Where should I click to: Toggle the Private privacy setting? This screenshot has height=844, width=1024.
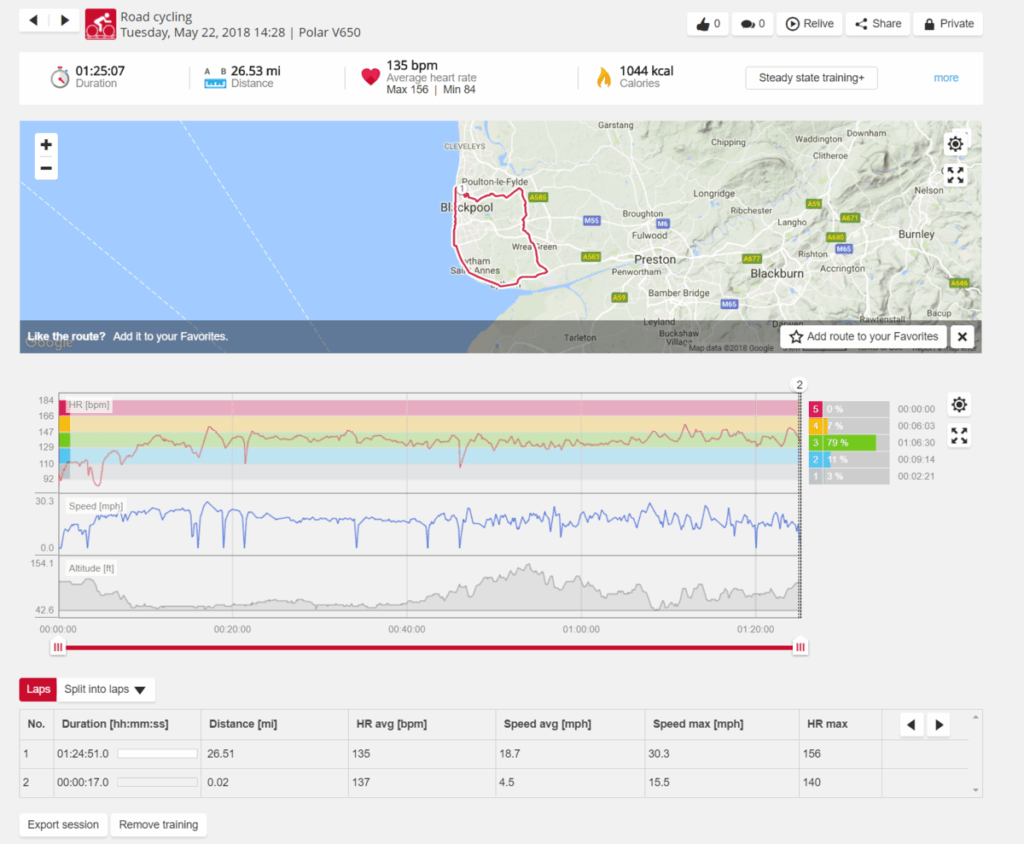948,24
